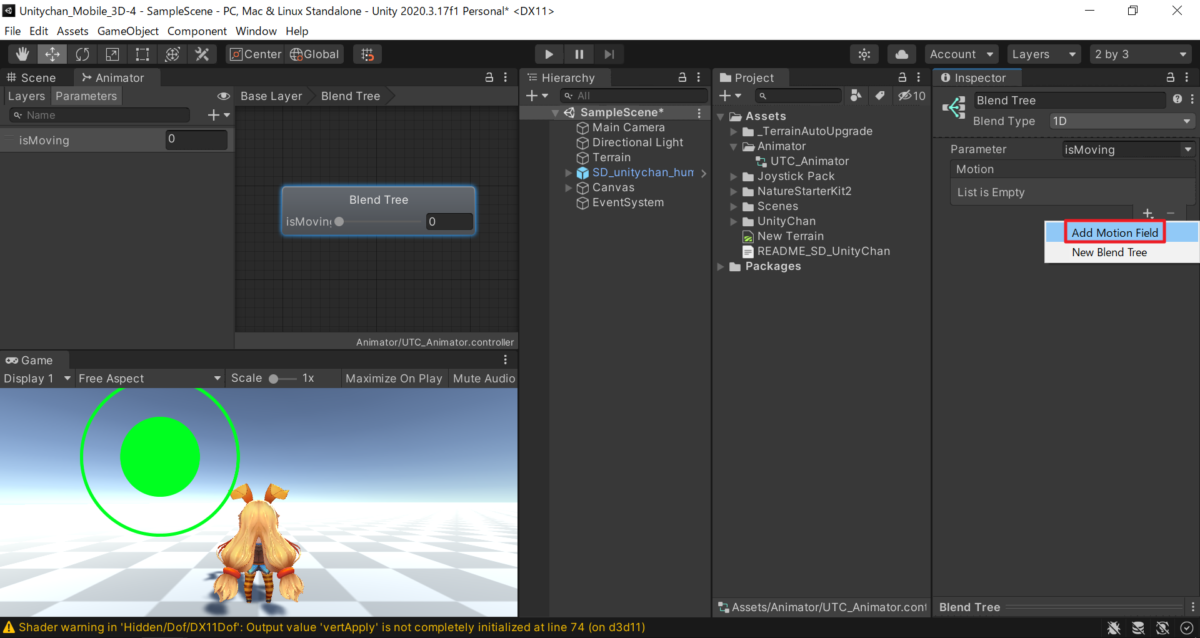1200x638 pixels.
Task: Toggle the Inspector panel lock
Action: pyautogui.click(x=1171, y=77)
